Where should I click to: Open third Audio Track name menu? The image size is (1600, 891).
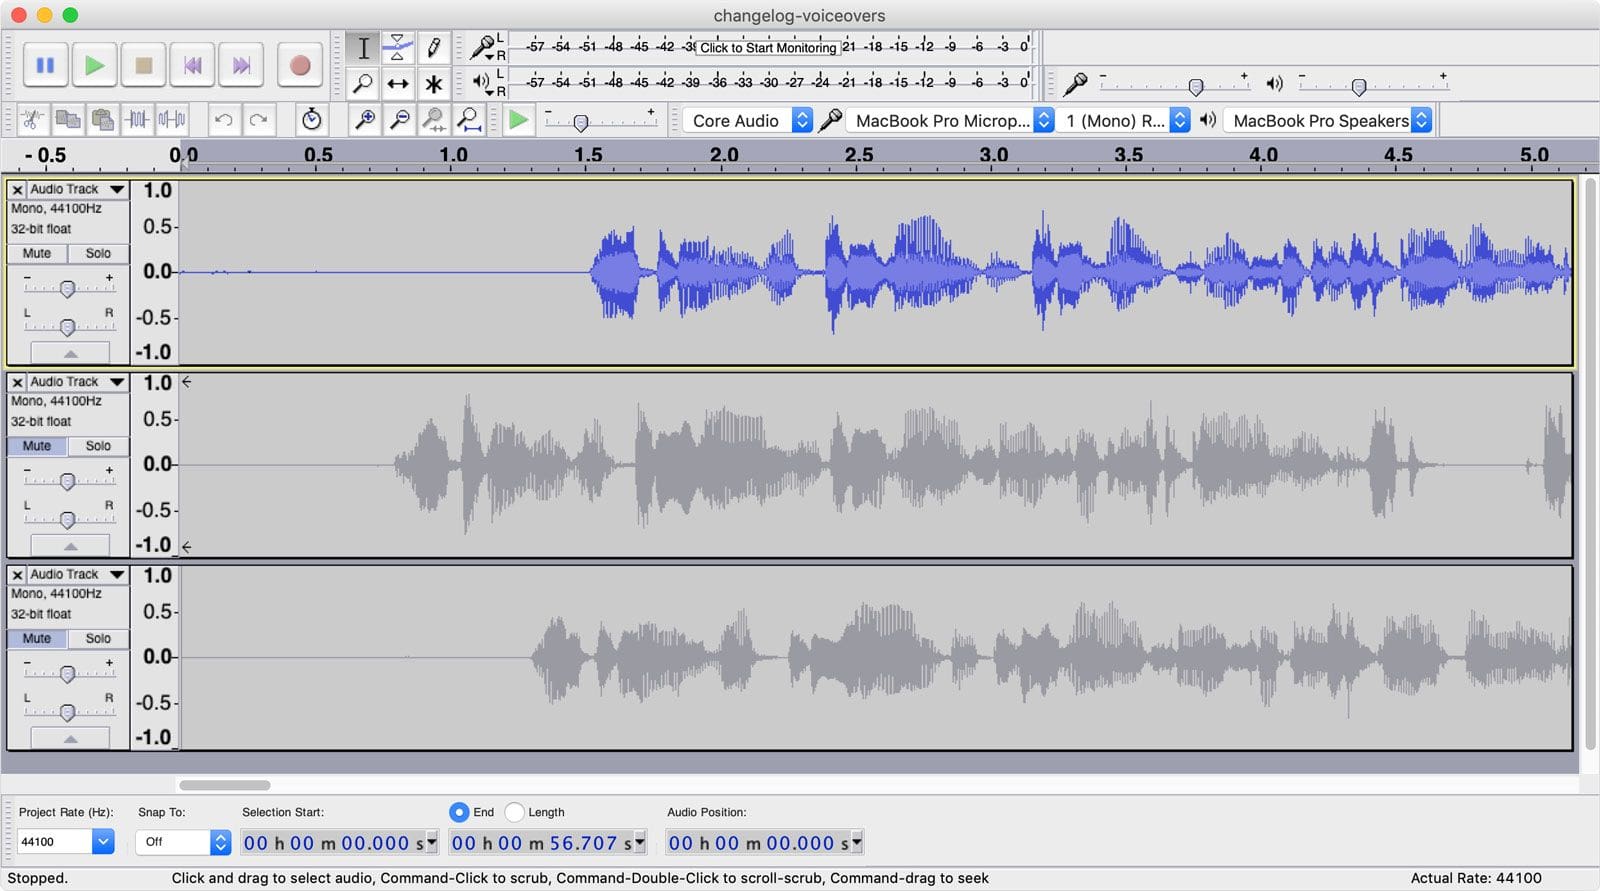pyautogui.click(x=77, y=574)
